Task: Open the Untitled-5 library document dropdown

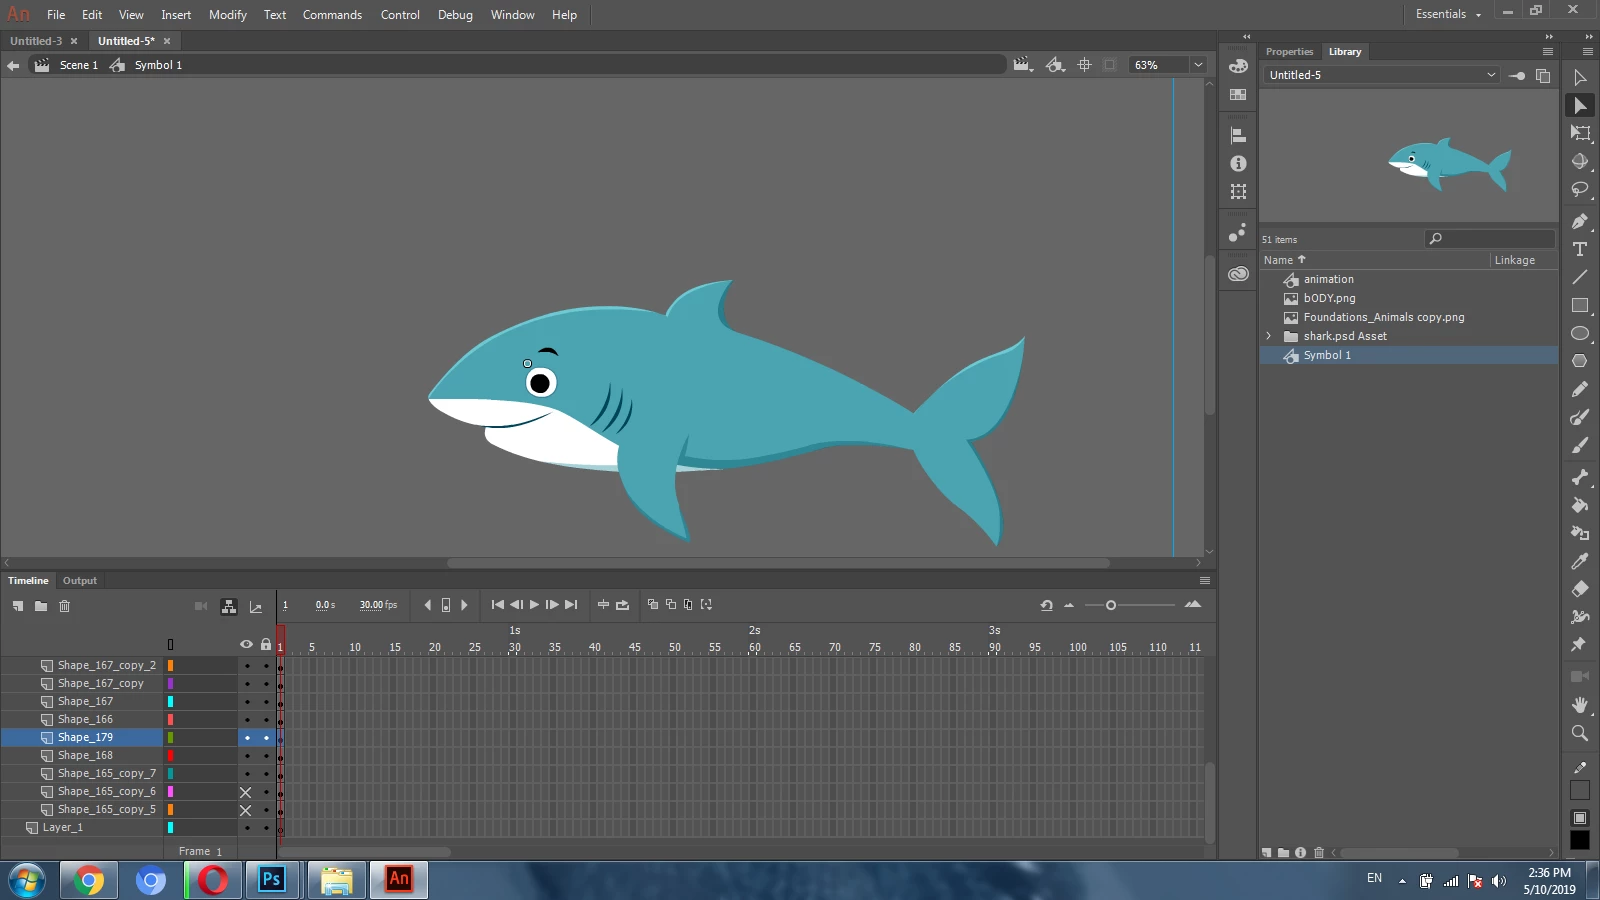Action: point(1491,75)
